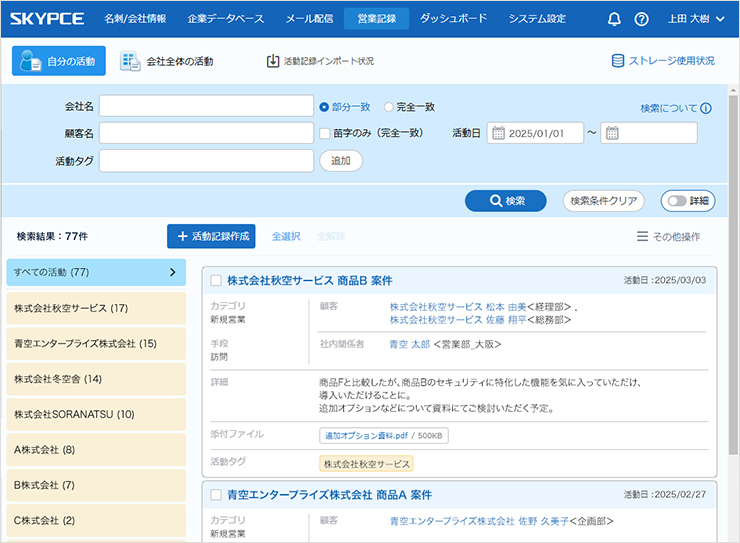The height and width of the screenshot is (543, 740).
Task: Click the SKYPCE logo
Action: pos(47,19)
